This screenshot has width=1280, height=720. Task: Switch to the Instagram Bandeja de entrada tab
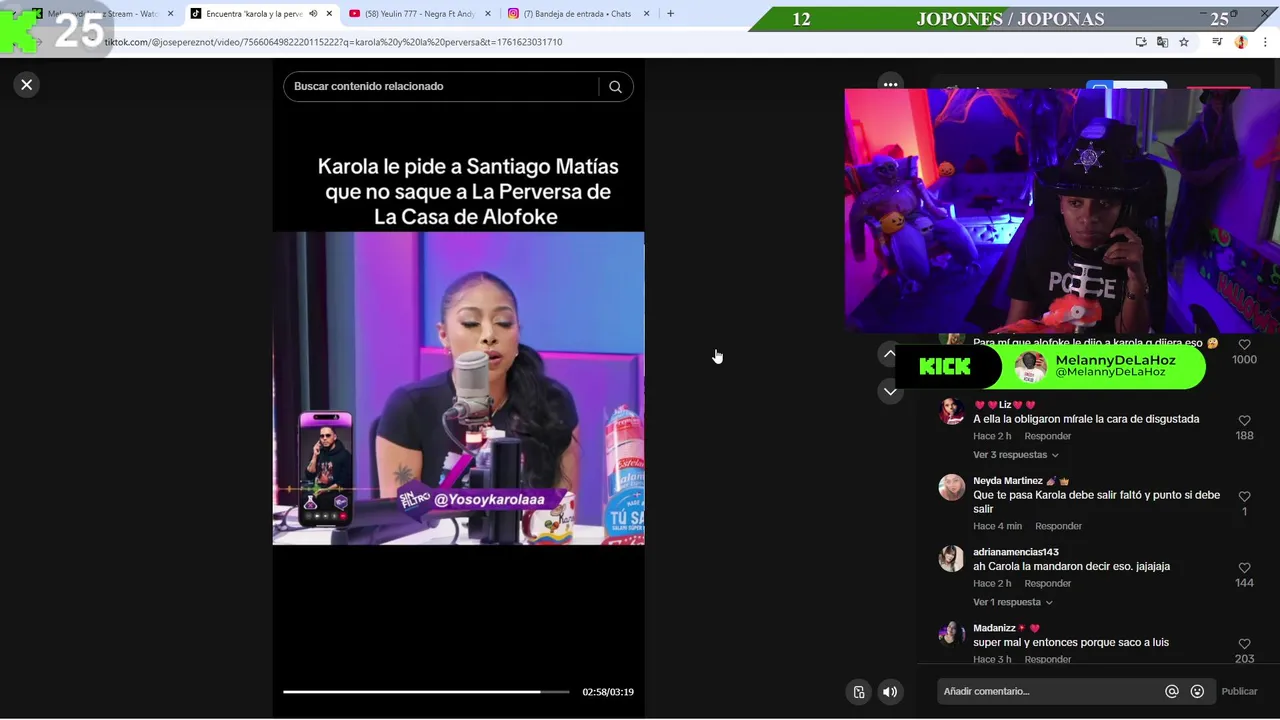pyautogui.click(x=577, y=14)
